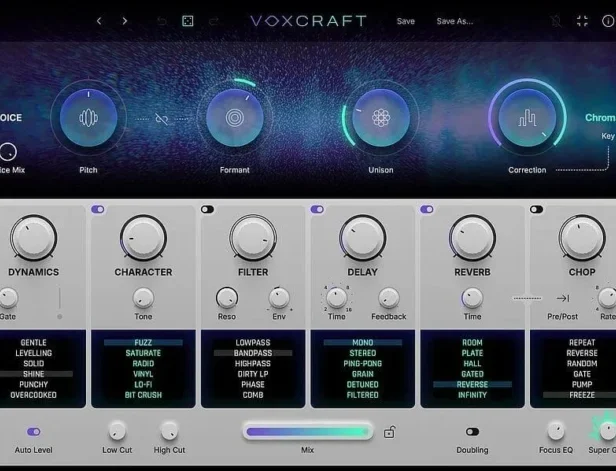Click the Character Tone knob

[x=143, y=298]
